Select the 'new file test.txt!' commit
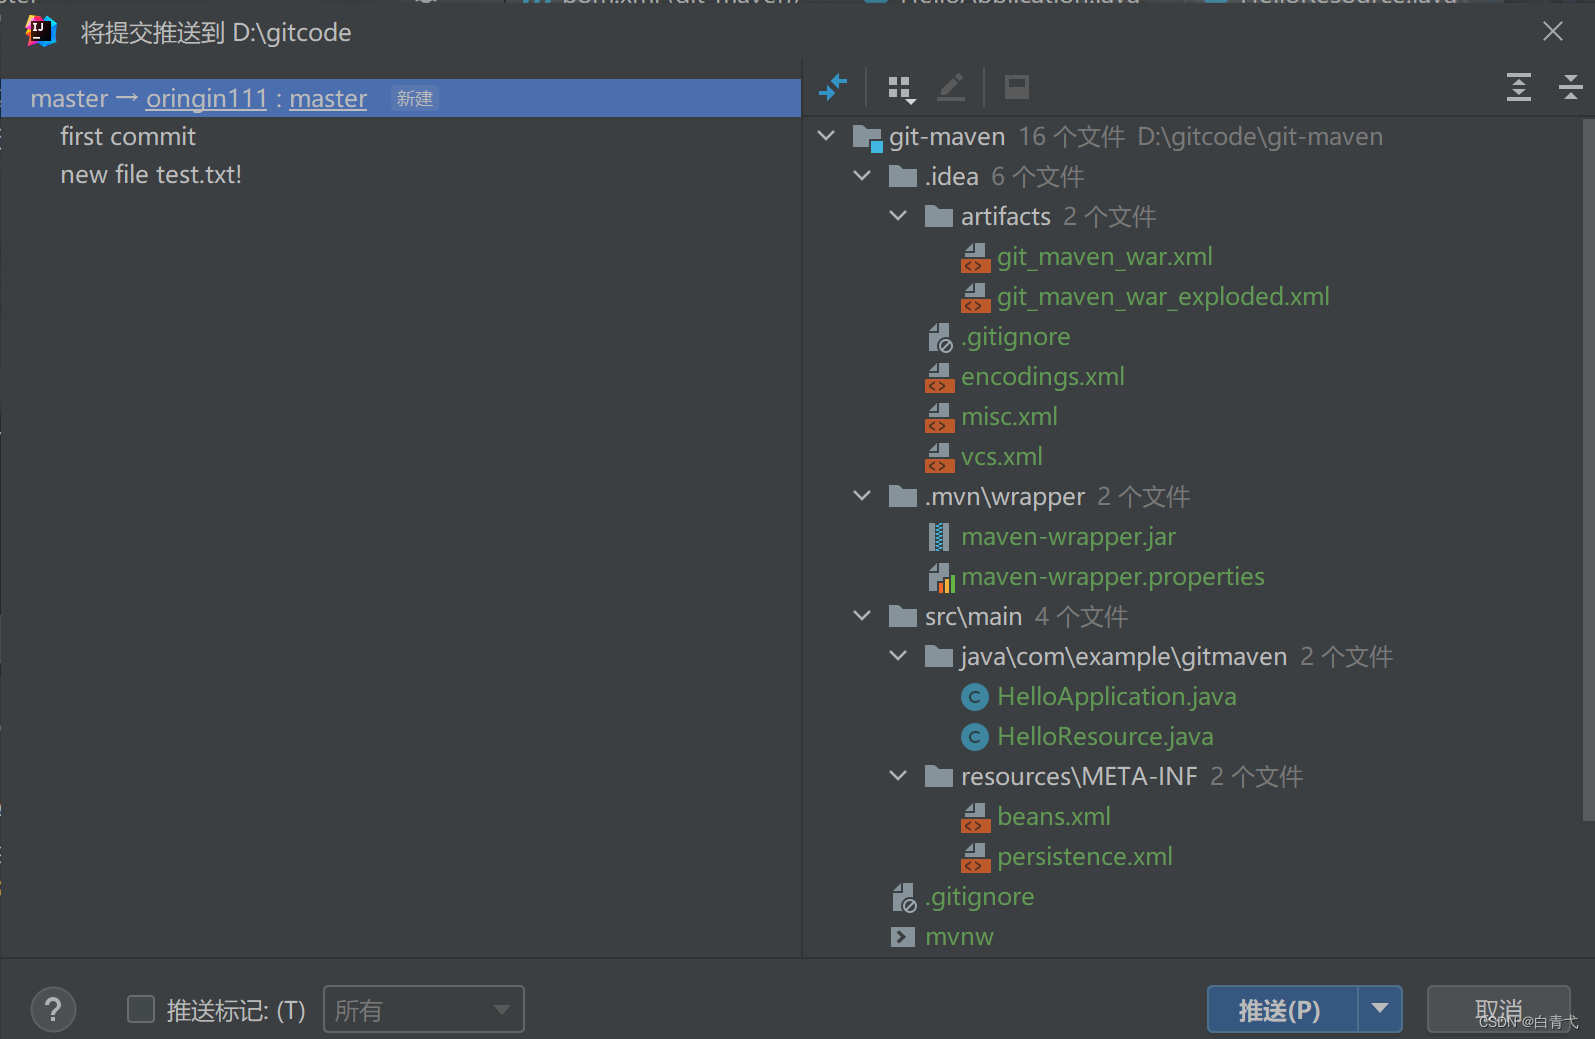The width and height of the screenshot is (1595, 1039). pyautogui.click(x=151, y=175)
